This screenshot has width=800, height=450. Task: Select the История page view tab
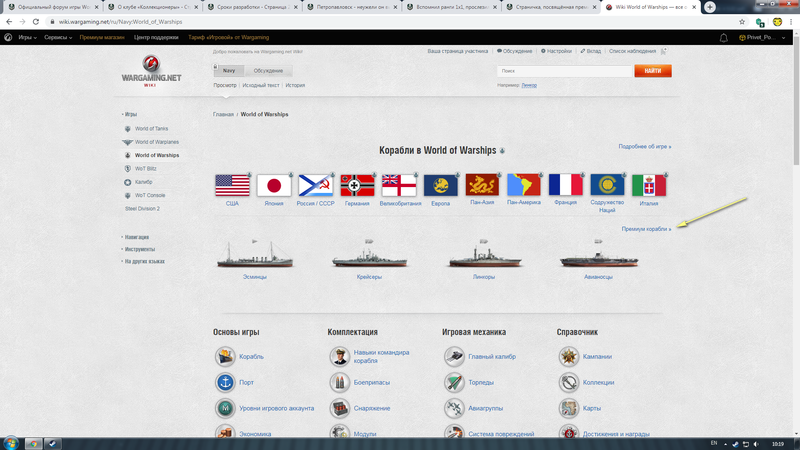point(295,85)
